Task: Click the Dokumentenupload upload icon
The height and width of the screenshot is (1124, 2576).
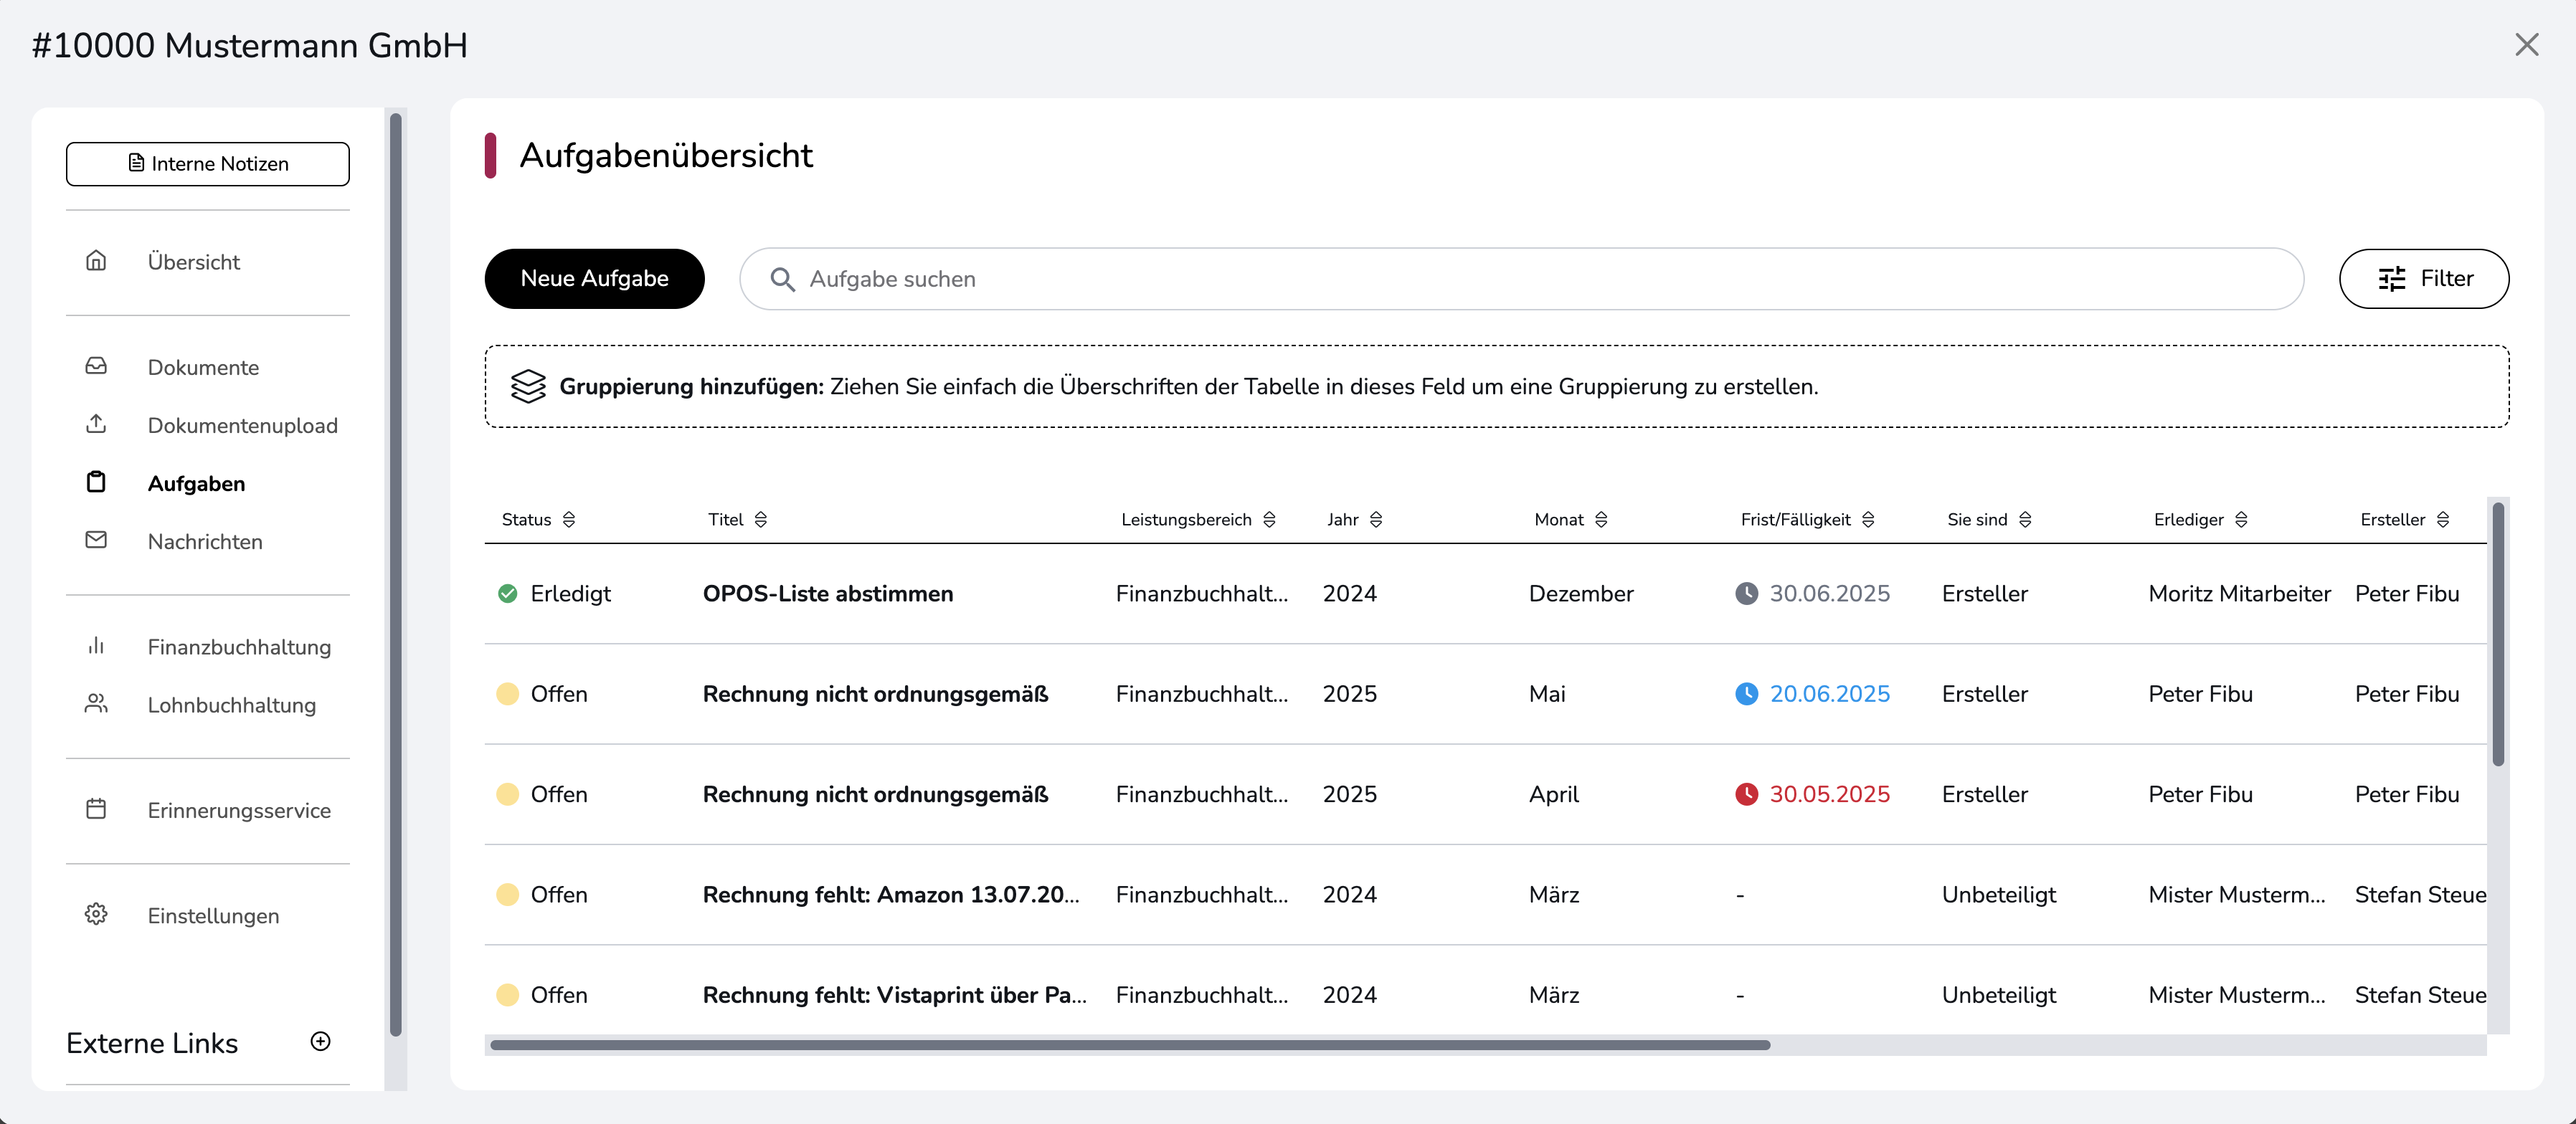Action: click(x=96, y=424)
